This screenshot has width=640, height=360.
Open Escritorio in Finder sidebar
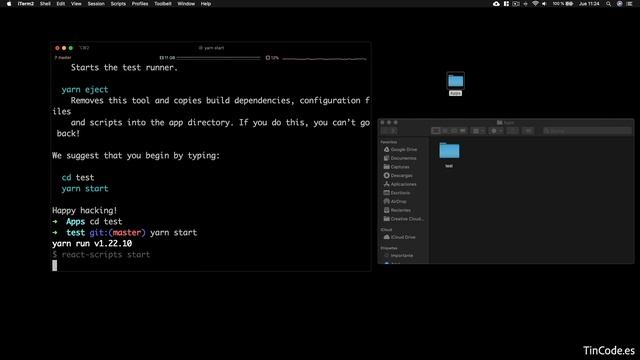point(397,193)
